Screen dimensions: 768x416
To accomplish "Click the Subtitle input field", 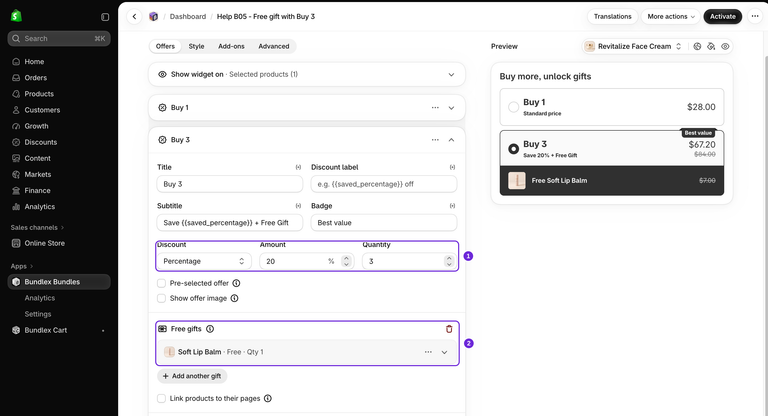I will 230,223.
